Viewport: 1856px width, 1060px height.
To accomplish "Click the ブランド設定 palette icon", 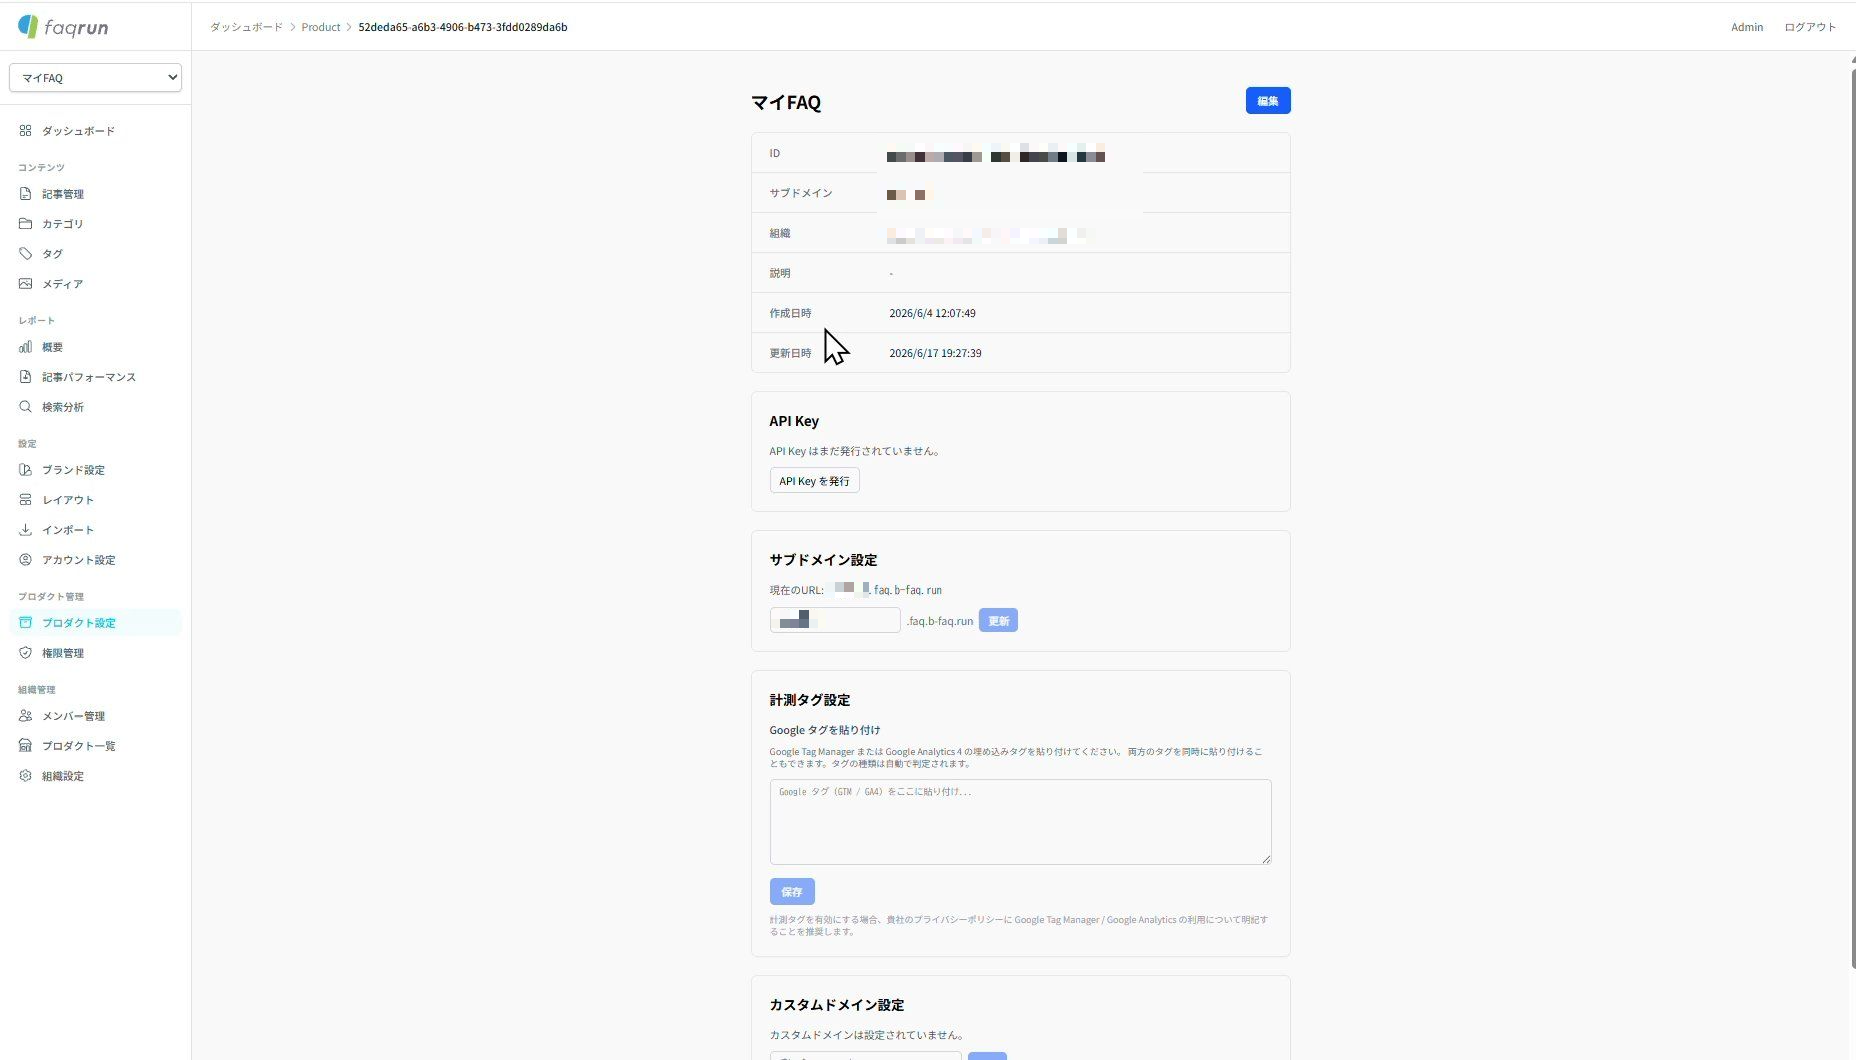I will coord(26,470).
